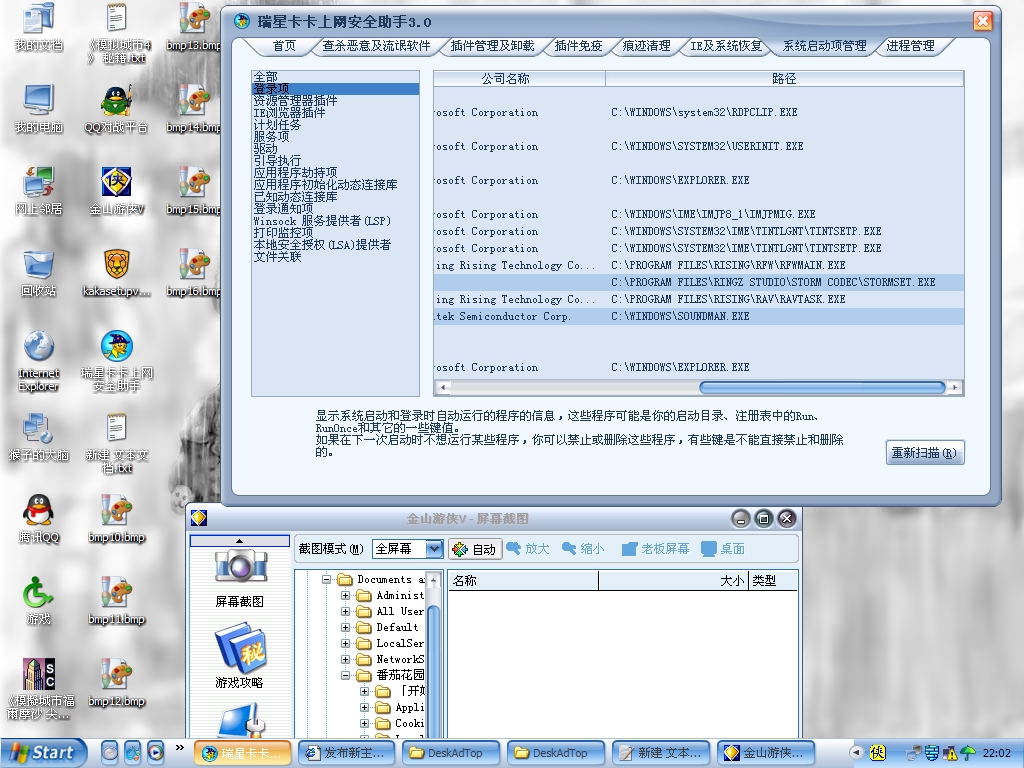
Task: Expand the LocalSer folder node
Action: click(345, 643)
